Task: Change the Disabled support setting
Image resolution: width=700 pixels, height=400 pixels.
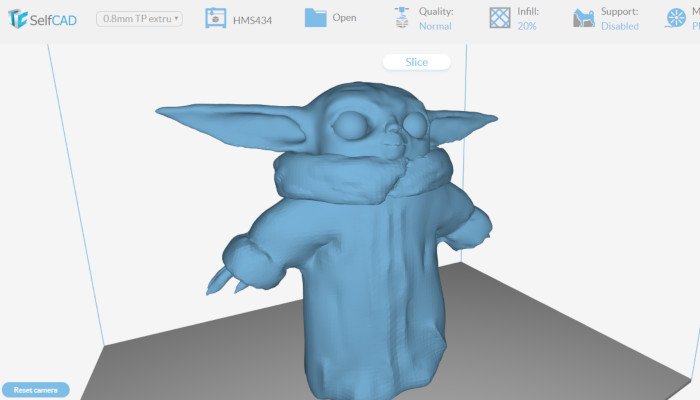Action: point(620,26)
